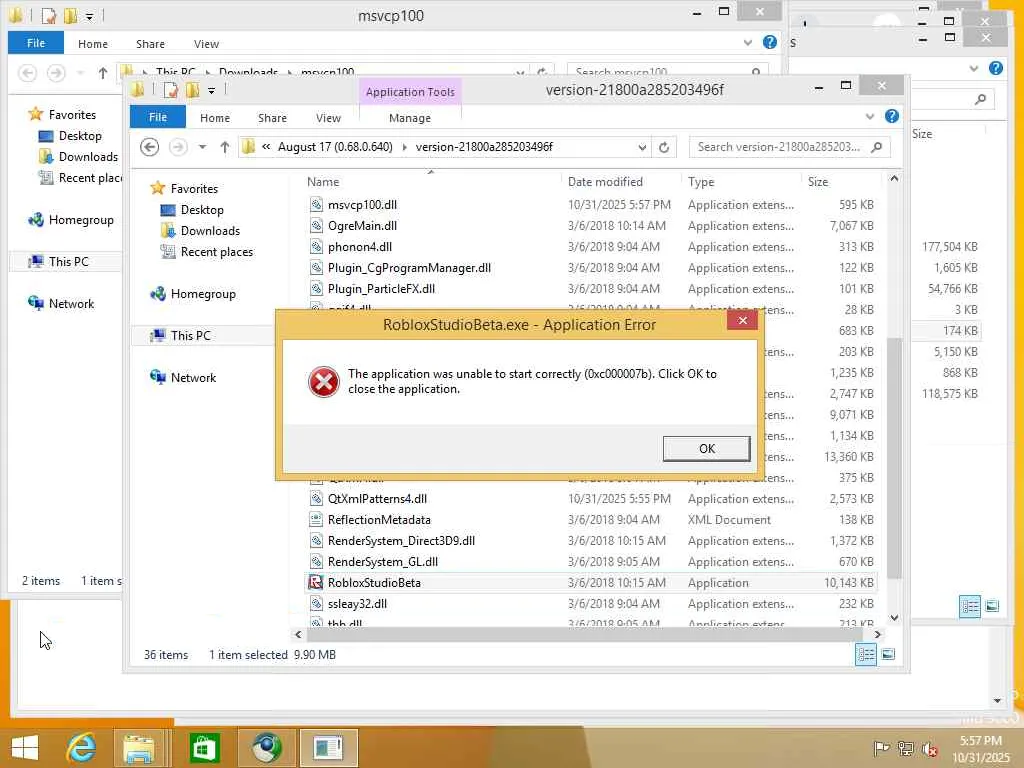Sort by Date modified column header
1024x768 pixels.
[605, 182]
